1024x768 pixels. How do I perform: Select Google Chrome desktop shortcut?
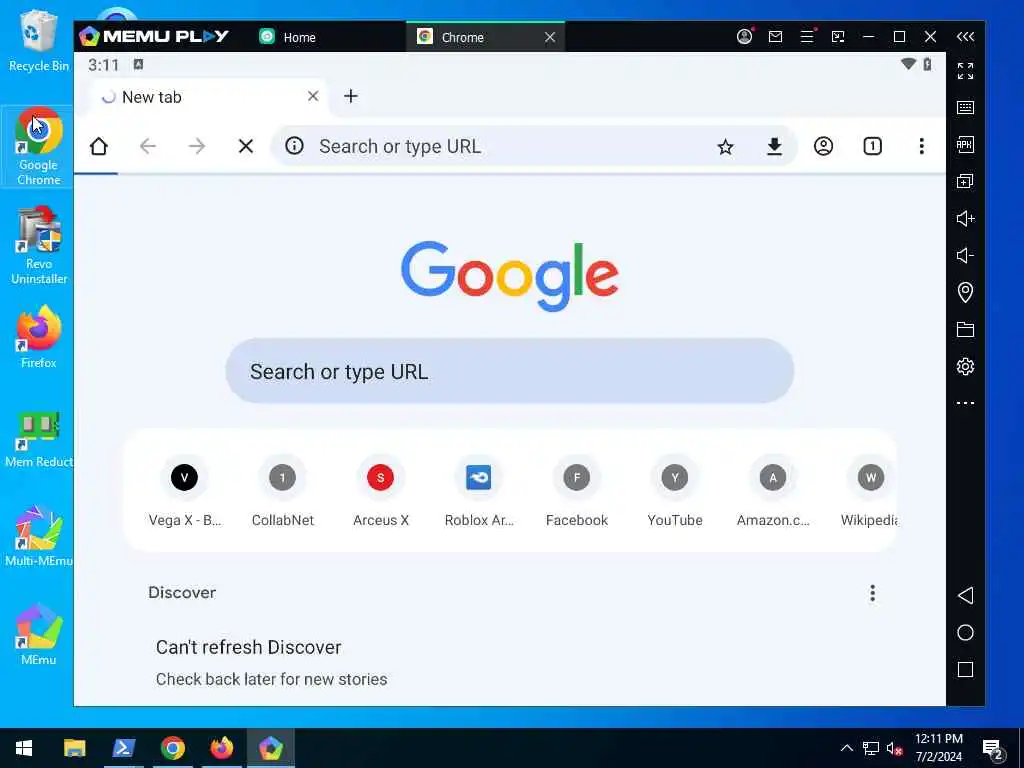pos(39,147)
